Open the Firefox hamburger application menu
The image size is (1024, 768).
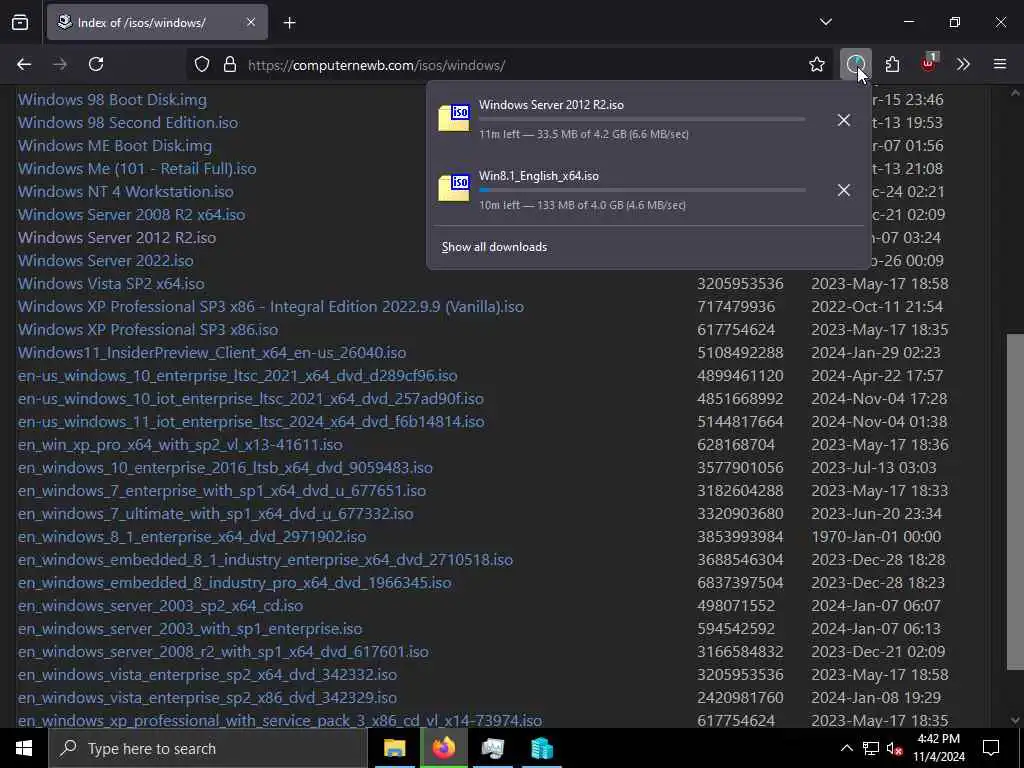1000,64
